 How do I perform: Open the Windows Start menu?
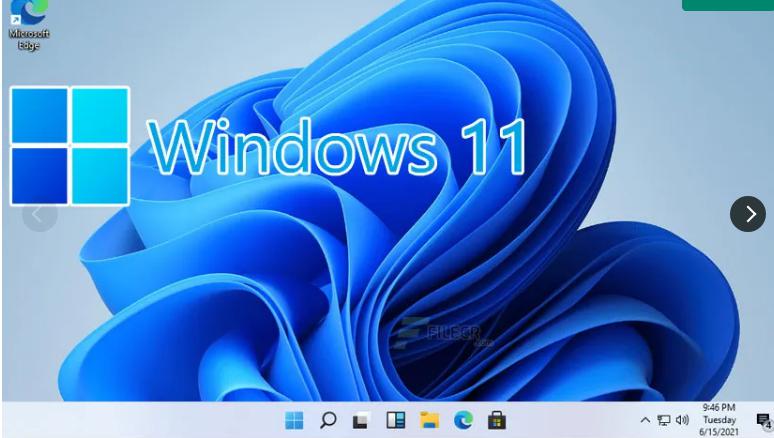(x=294, y=421)
